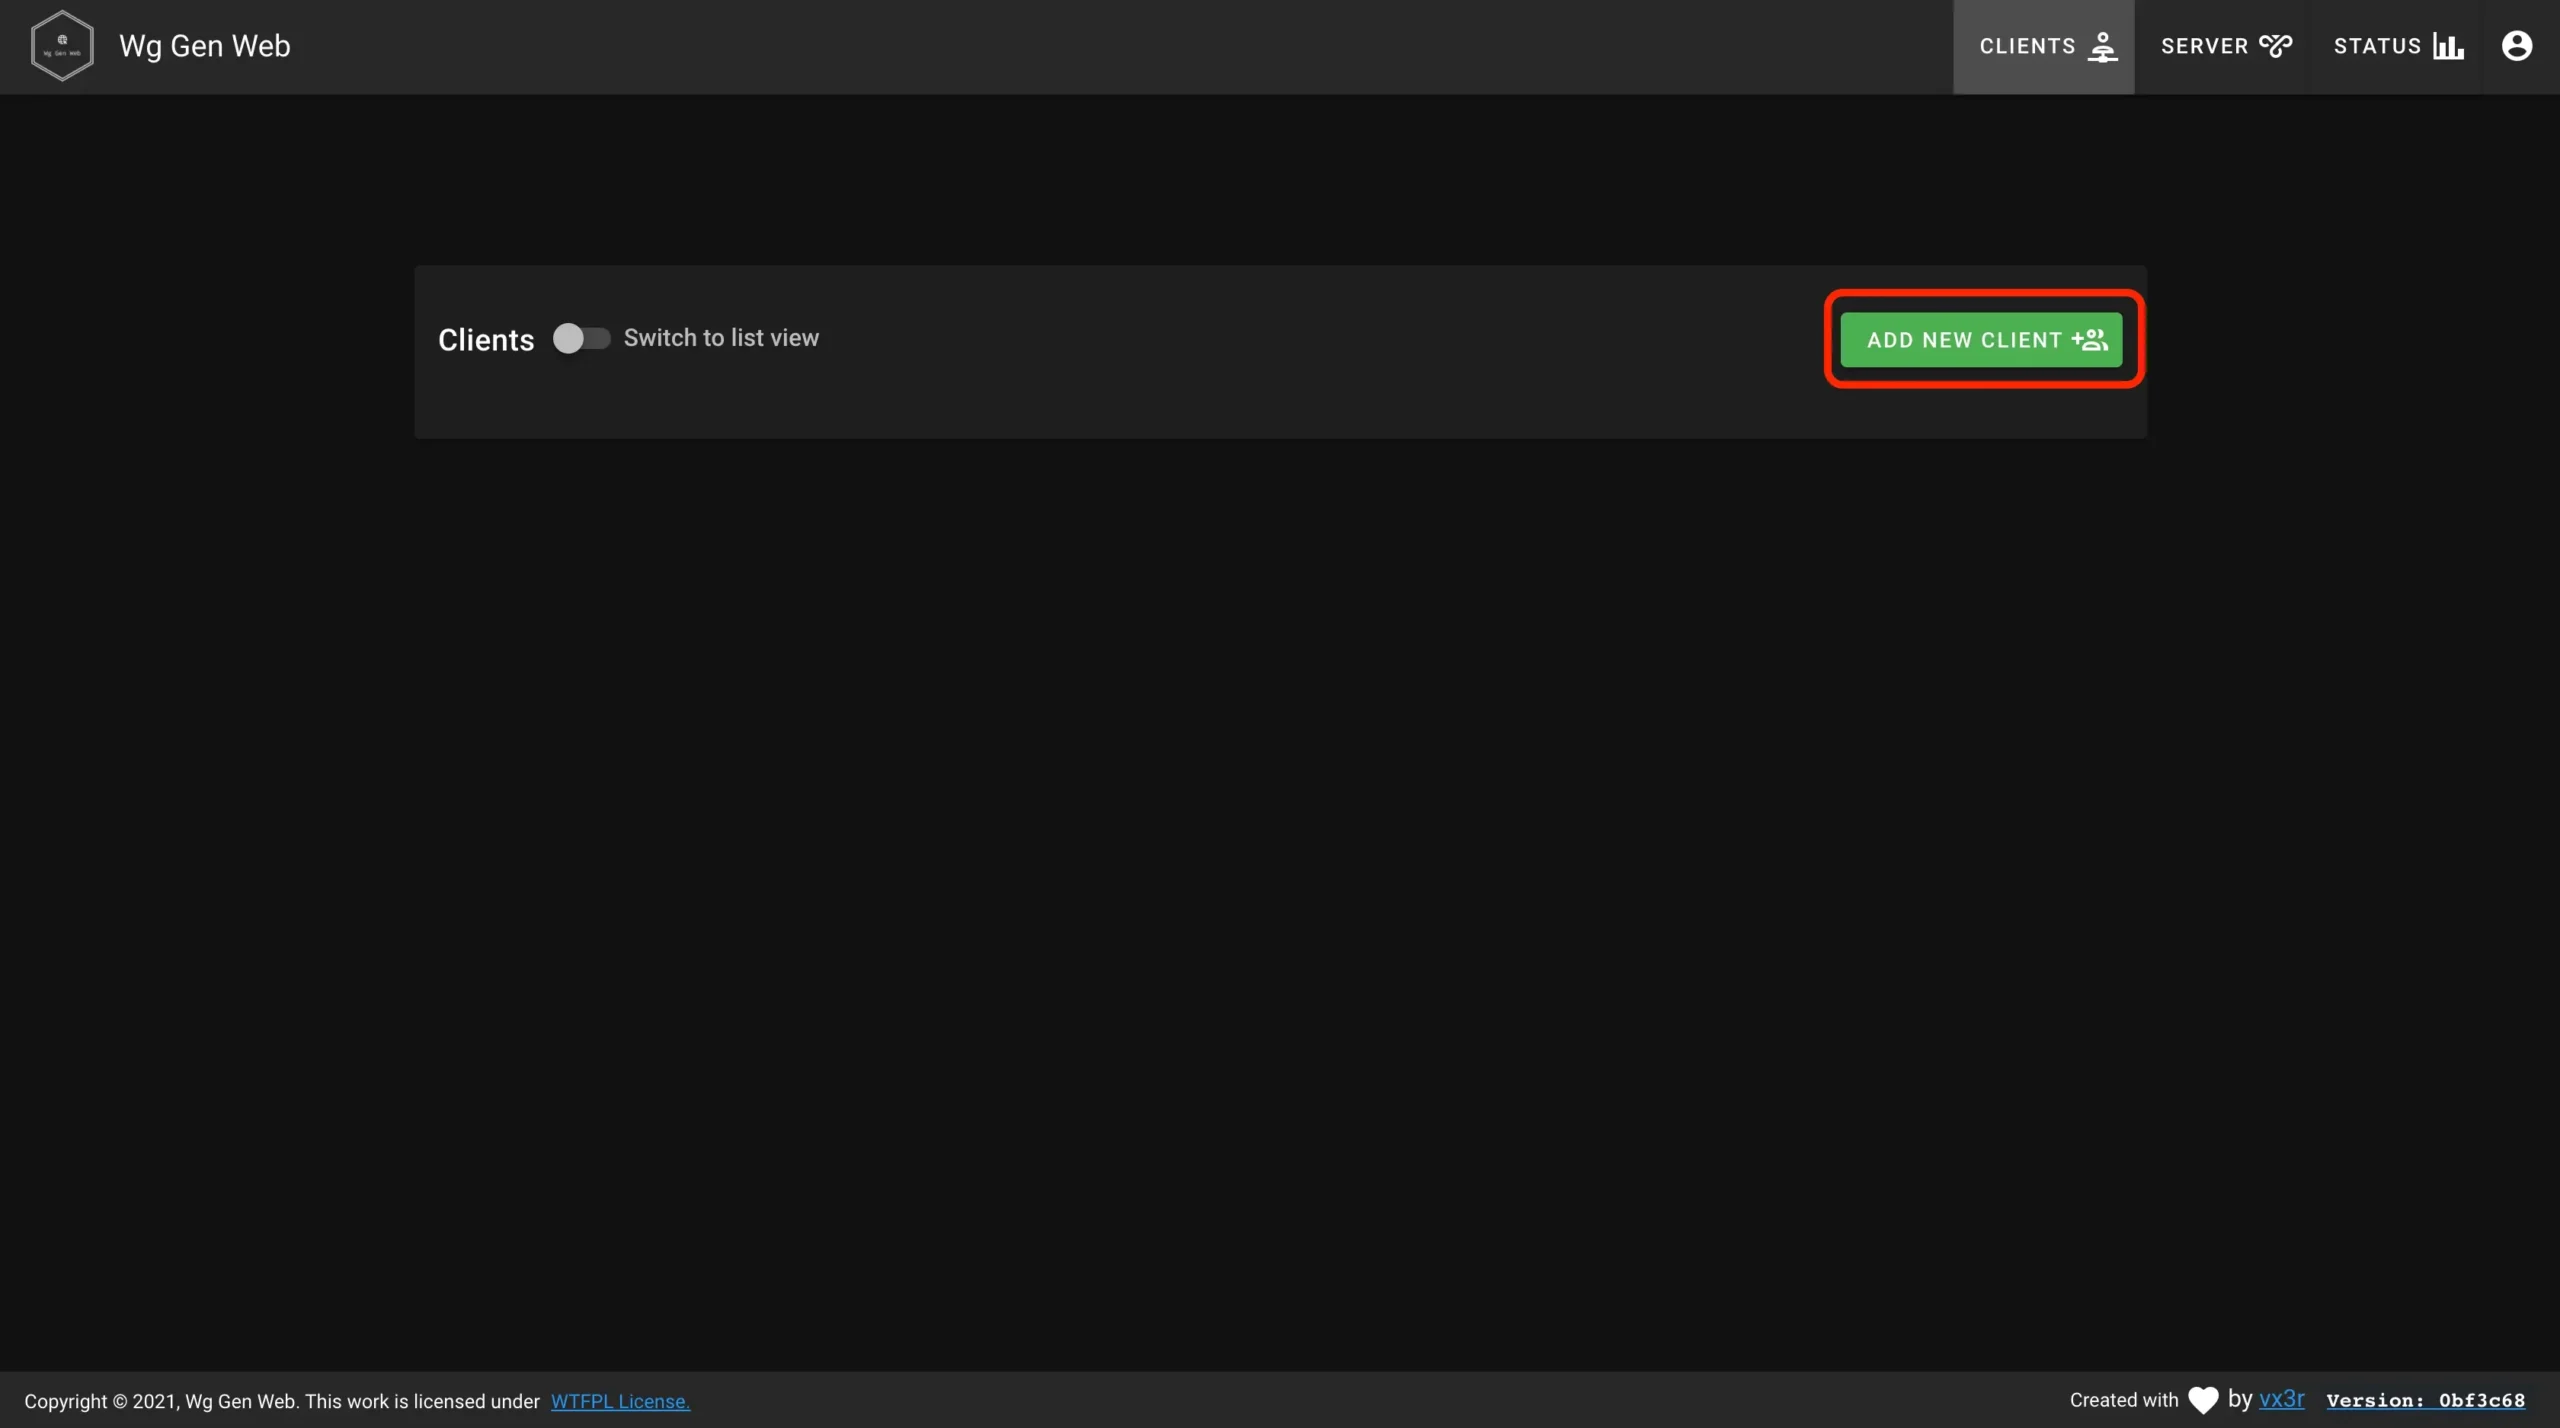Toggle the list view switch
Viewport: 2560px width, 1428px height.
tap(582, 339)
